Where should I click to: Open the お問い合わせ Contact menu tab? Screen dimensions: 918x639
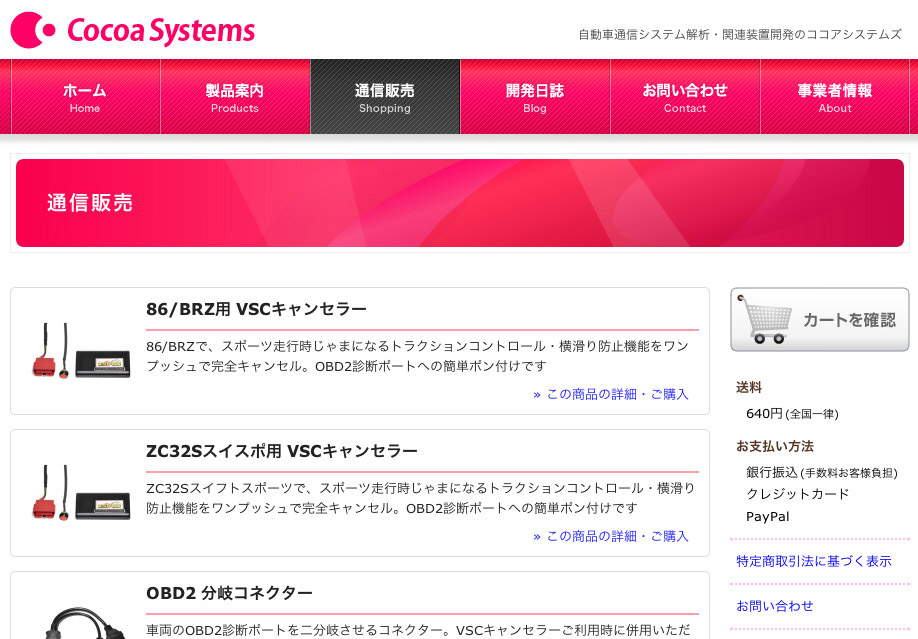pyautogui.click(x=685, y=97)
